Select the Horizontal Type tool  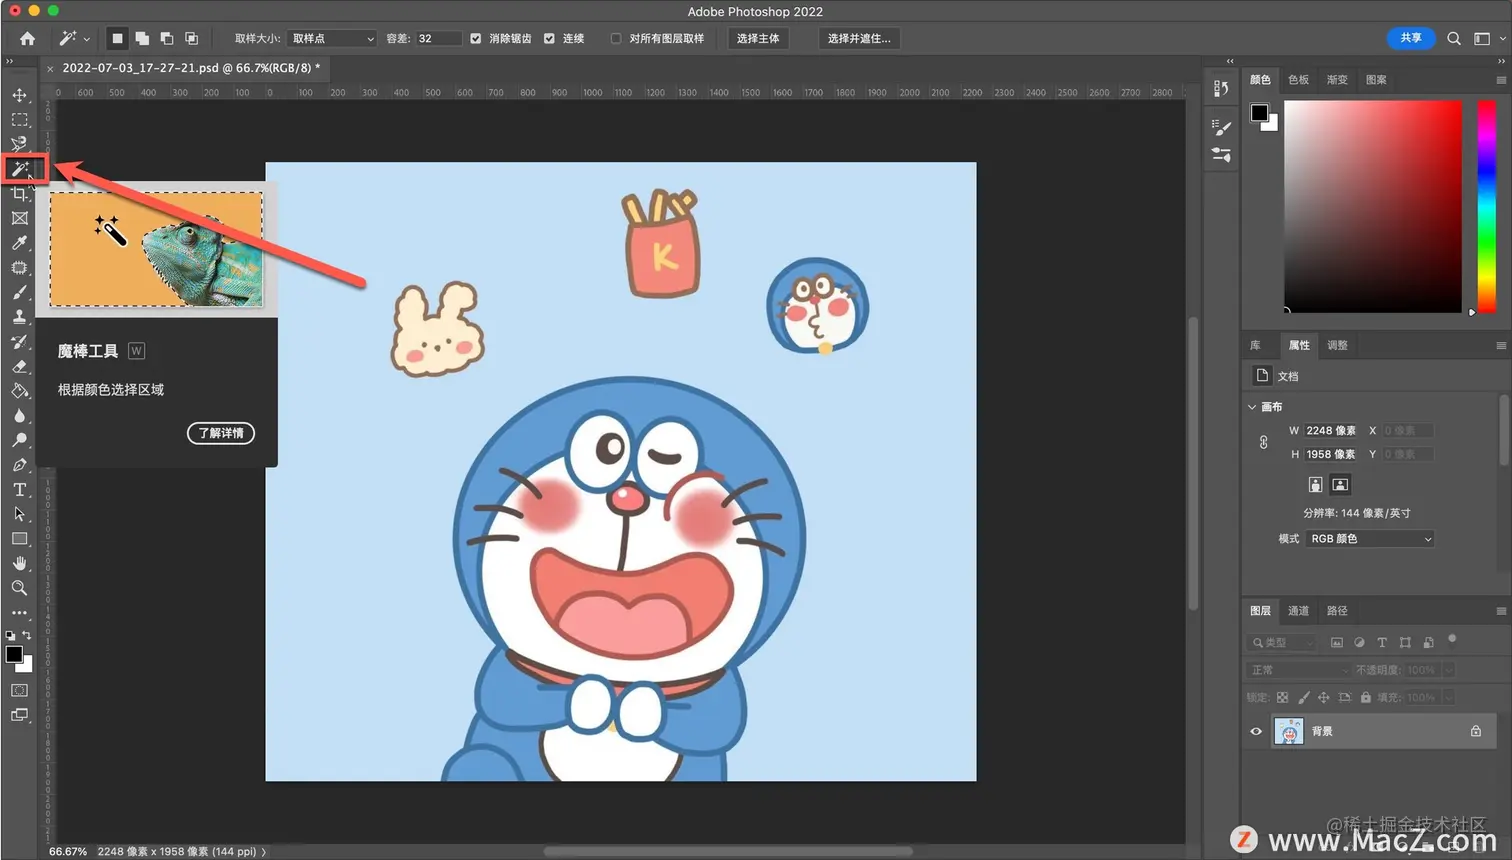coord(19,490)
